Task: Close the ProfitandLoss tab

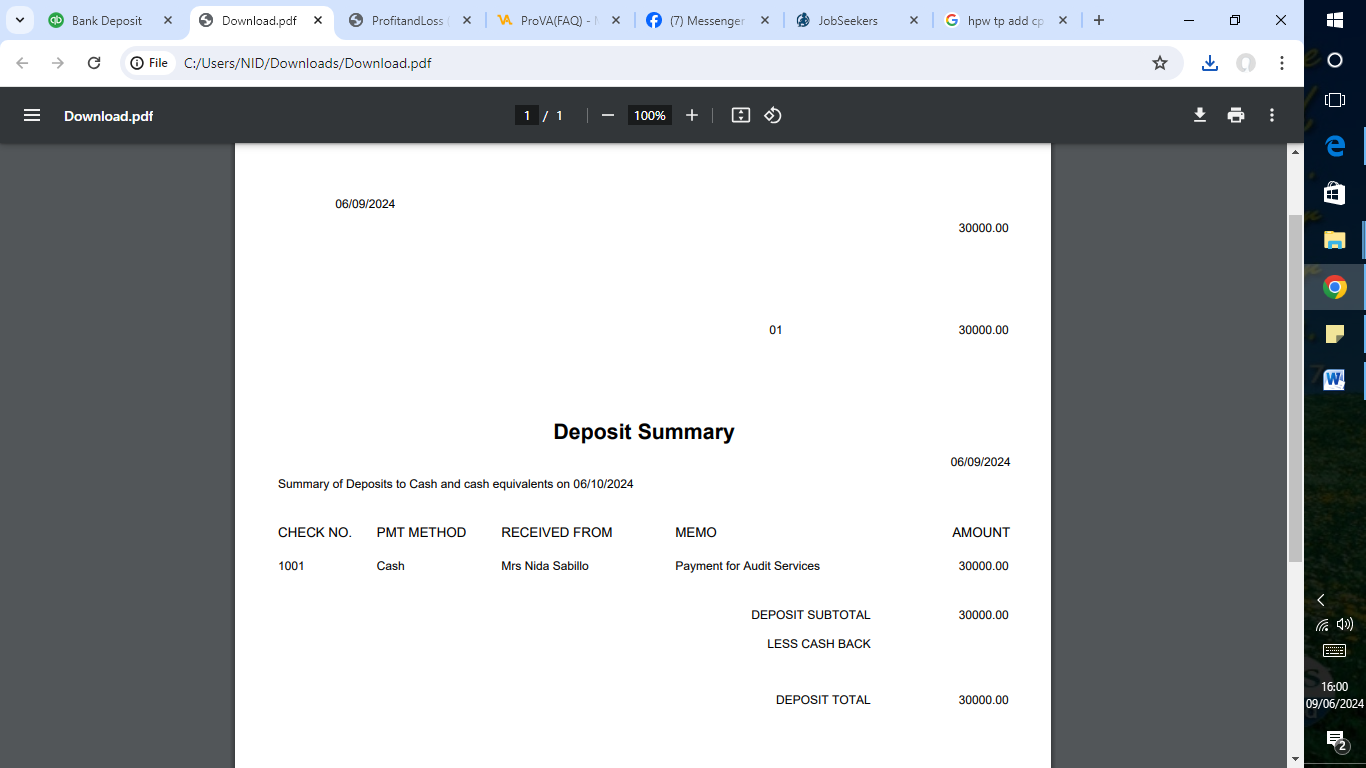Action: (467, 20)
